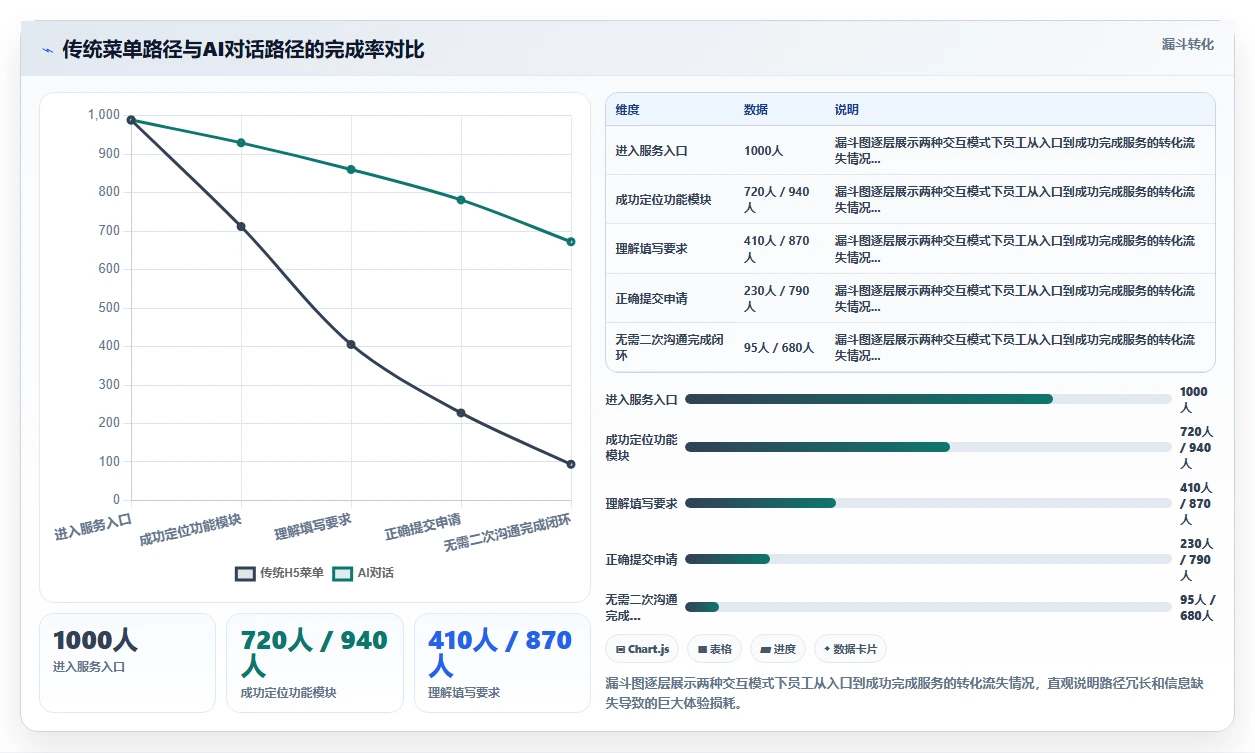This screenshot has height=753, width=1255.
Task: Toggle the 传统H5菜单 legend swatch
Action: click(x=245, y=573)
